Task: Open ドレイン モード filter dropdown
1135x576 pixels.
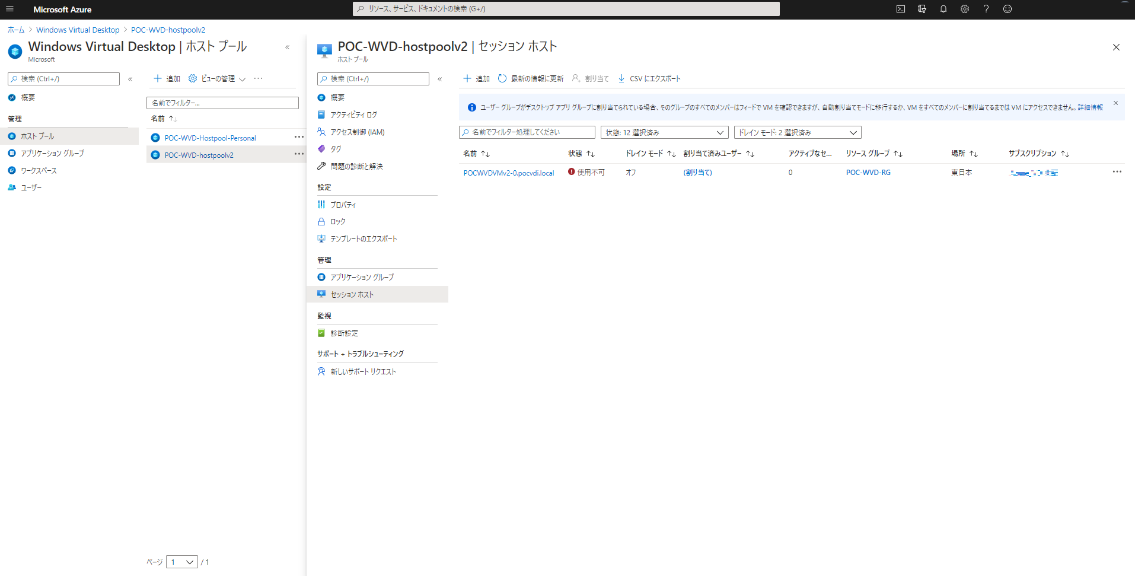Action: pos(798,132)
